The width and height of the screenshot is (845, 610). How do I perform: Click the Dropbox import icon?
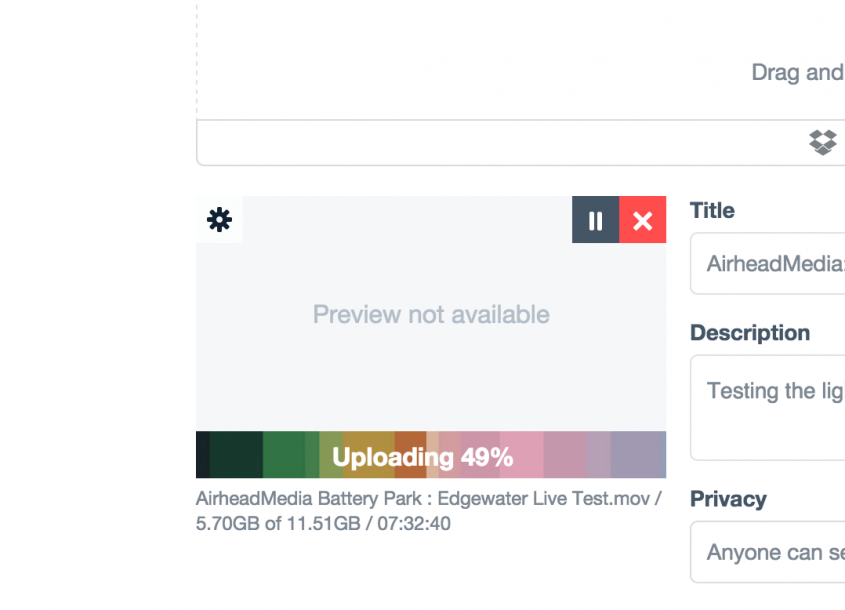(x=822, y=142)
